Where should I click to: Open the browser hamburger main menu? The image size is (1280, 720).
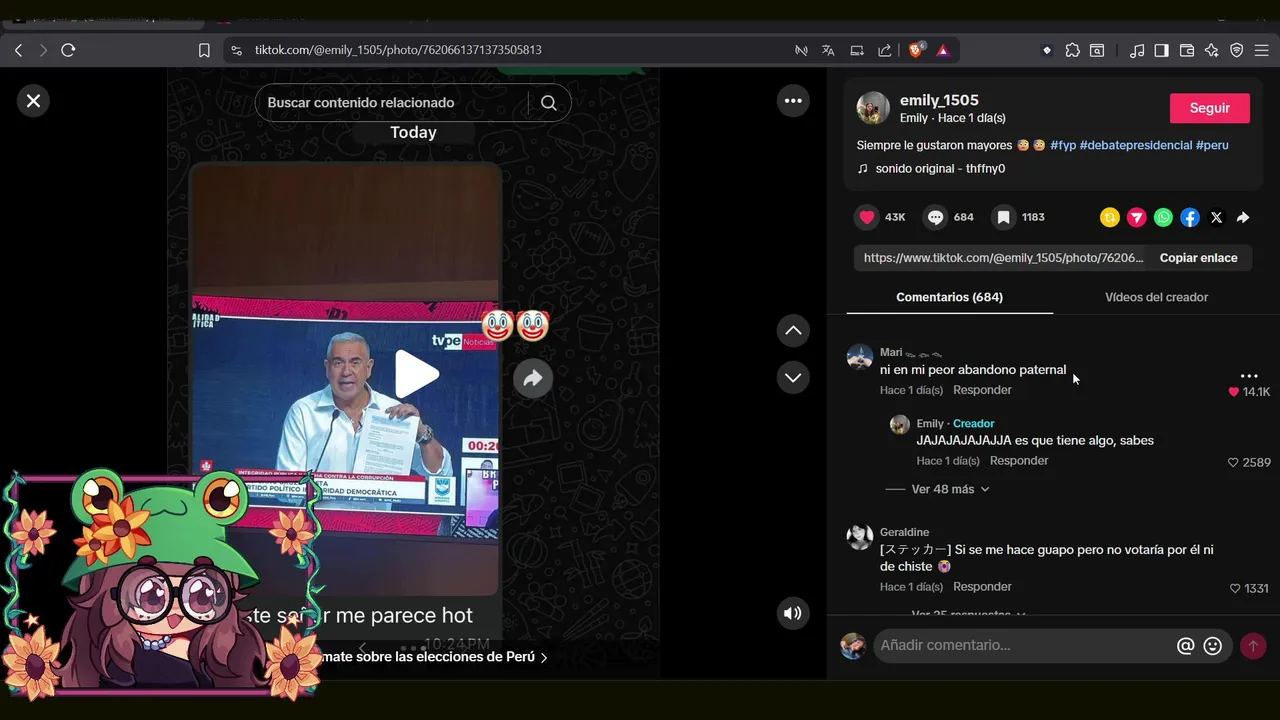click(1262, 50)
